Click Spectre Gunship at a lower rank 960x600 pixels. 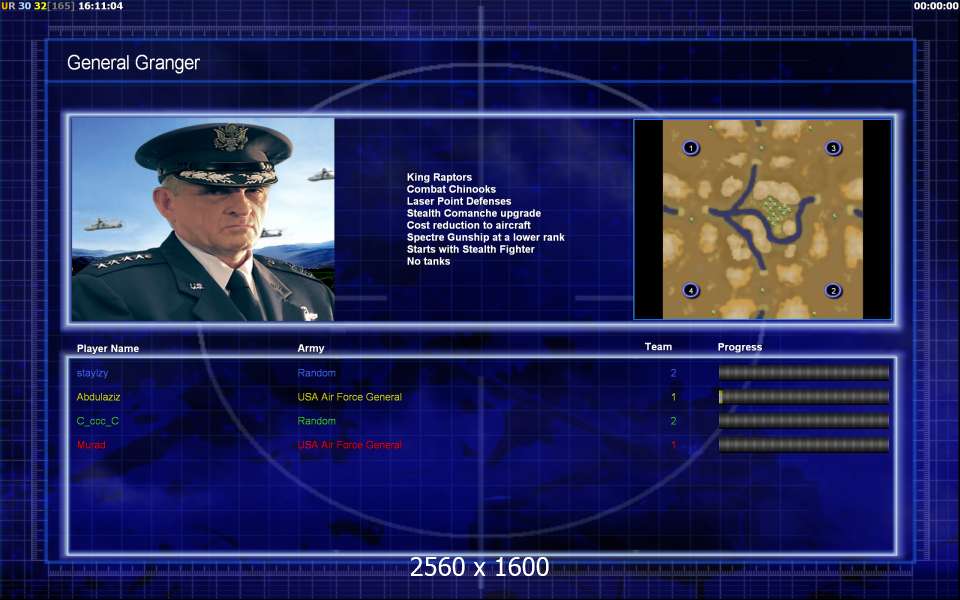point(486,237)
